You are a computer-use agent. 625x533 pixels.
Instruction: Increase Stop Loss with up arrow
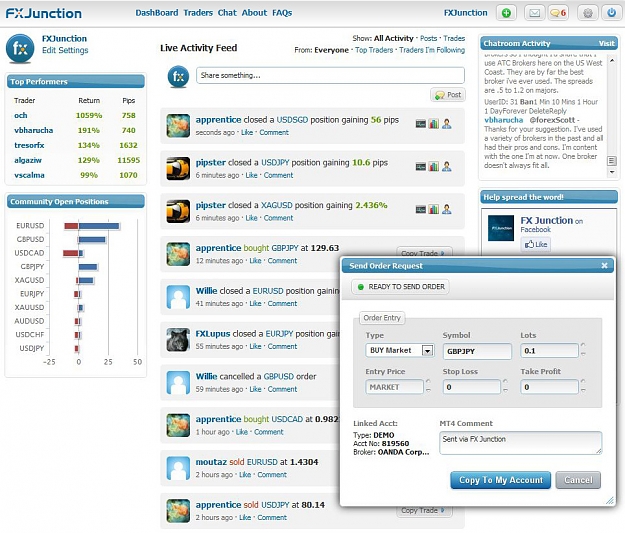(505, 382)
